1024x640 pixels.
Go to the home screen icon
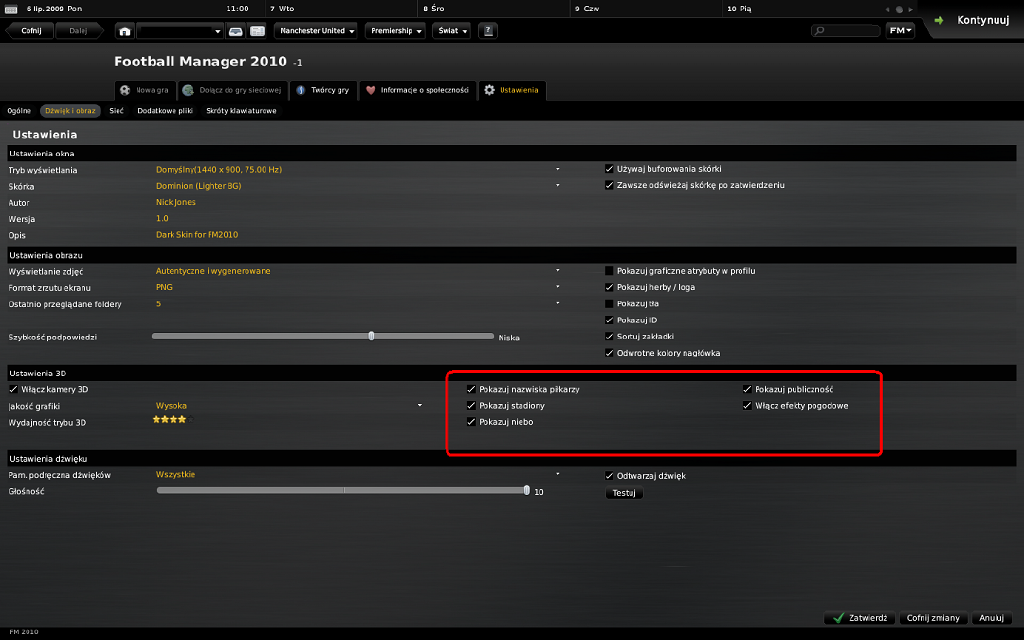125,31
